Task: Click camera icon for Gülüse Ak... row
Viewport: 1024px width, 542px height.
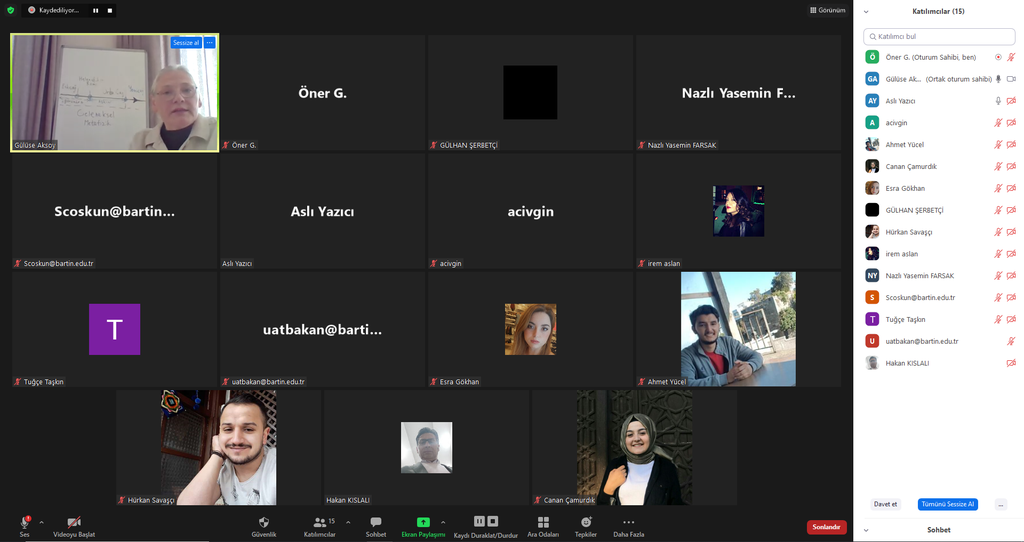Action: tap(1011, 79)
